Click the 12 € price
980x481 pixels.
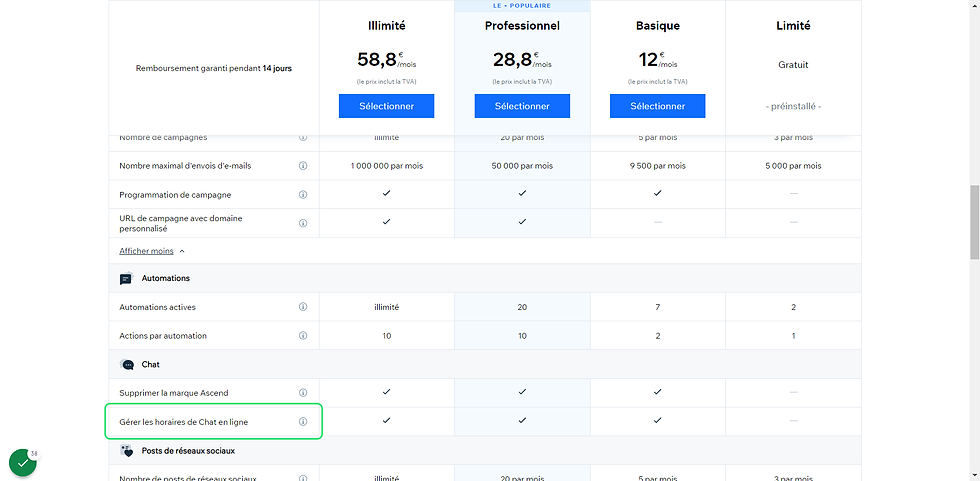point(658,59)
